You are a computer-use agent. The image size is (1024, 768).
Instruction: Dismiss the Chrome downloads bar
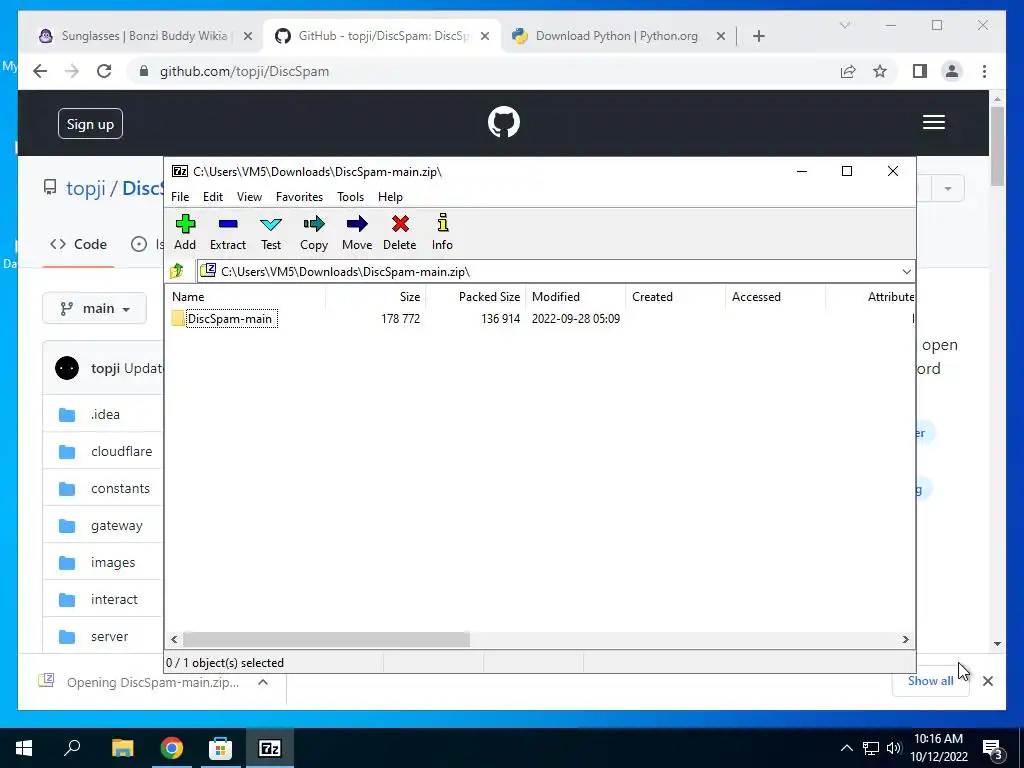coord(987,681)
